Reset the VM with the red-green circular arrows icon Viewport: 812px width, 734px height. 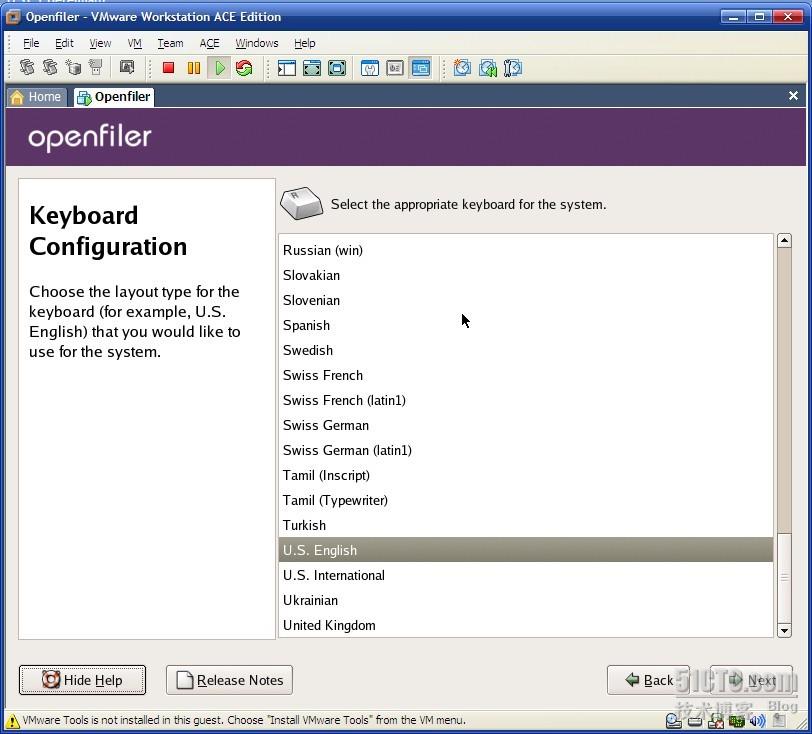(x=244, y=68)
